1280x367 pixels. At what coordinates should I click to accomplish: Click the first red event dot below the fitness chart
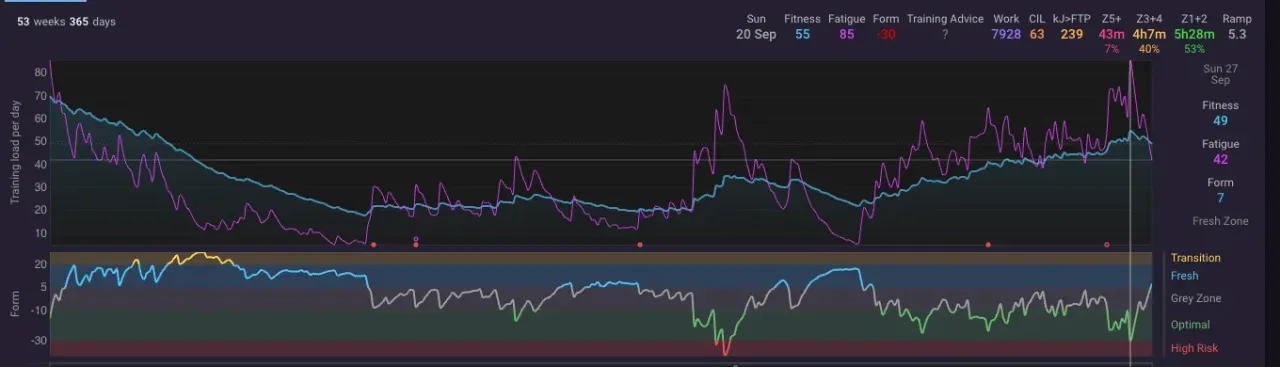coord(373,244)
